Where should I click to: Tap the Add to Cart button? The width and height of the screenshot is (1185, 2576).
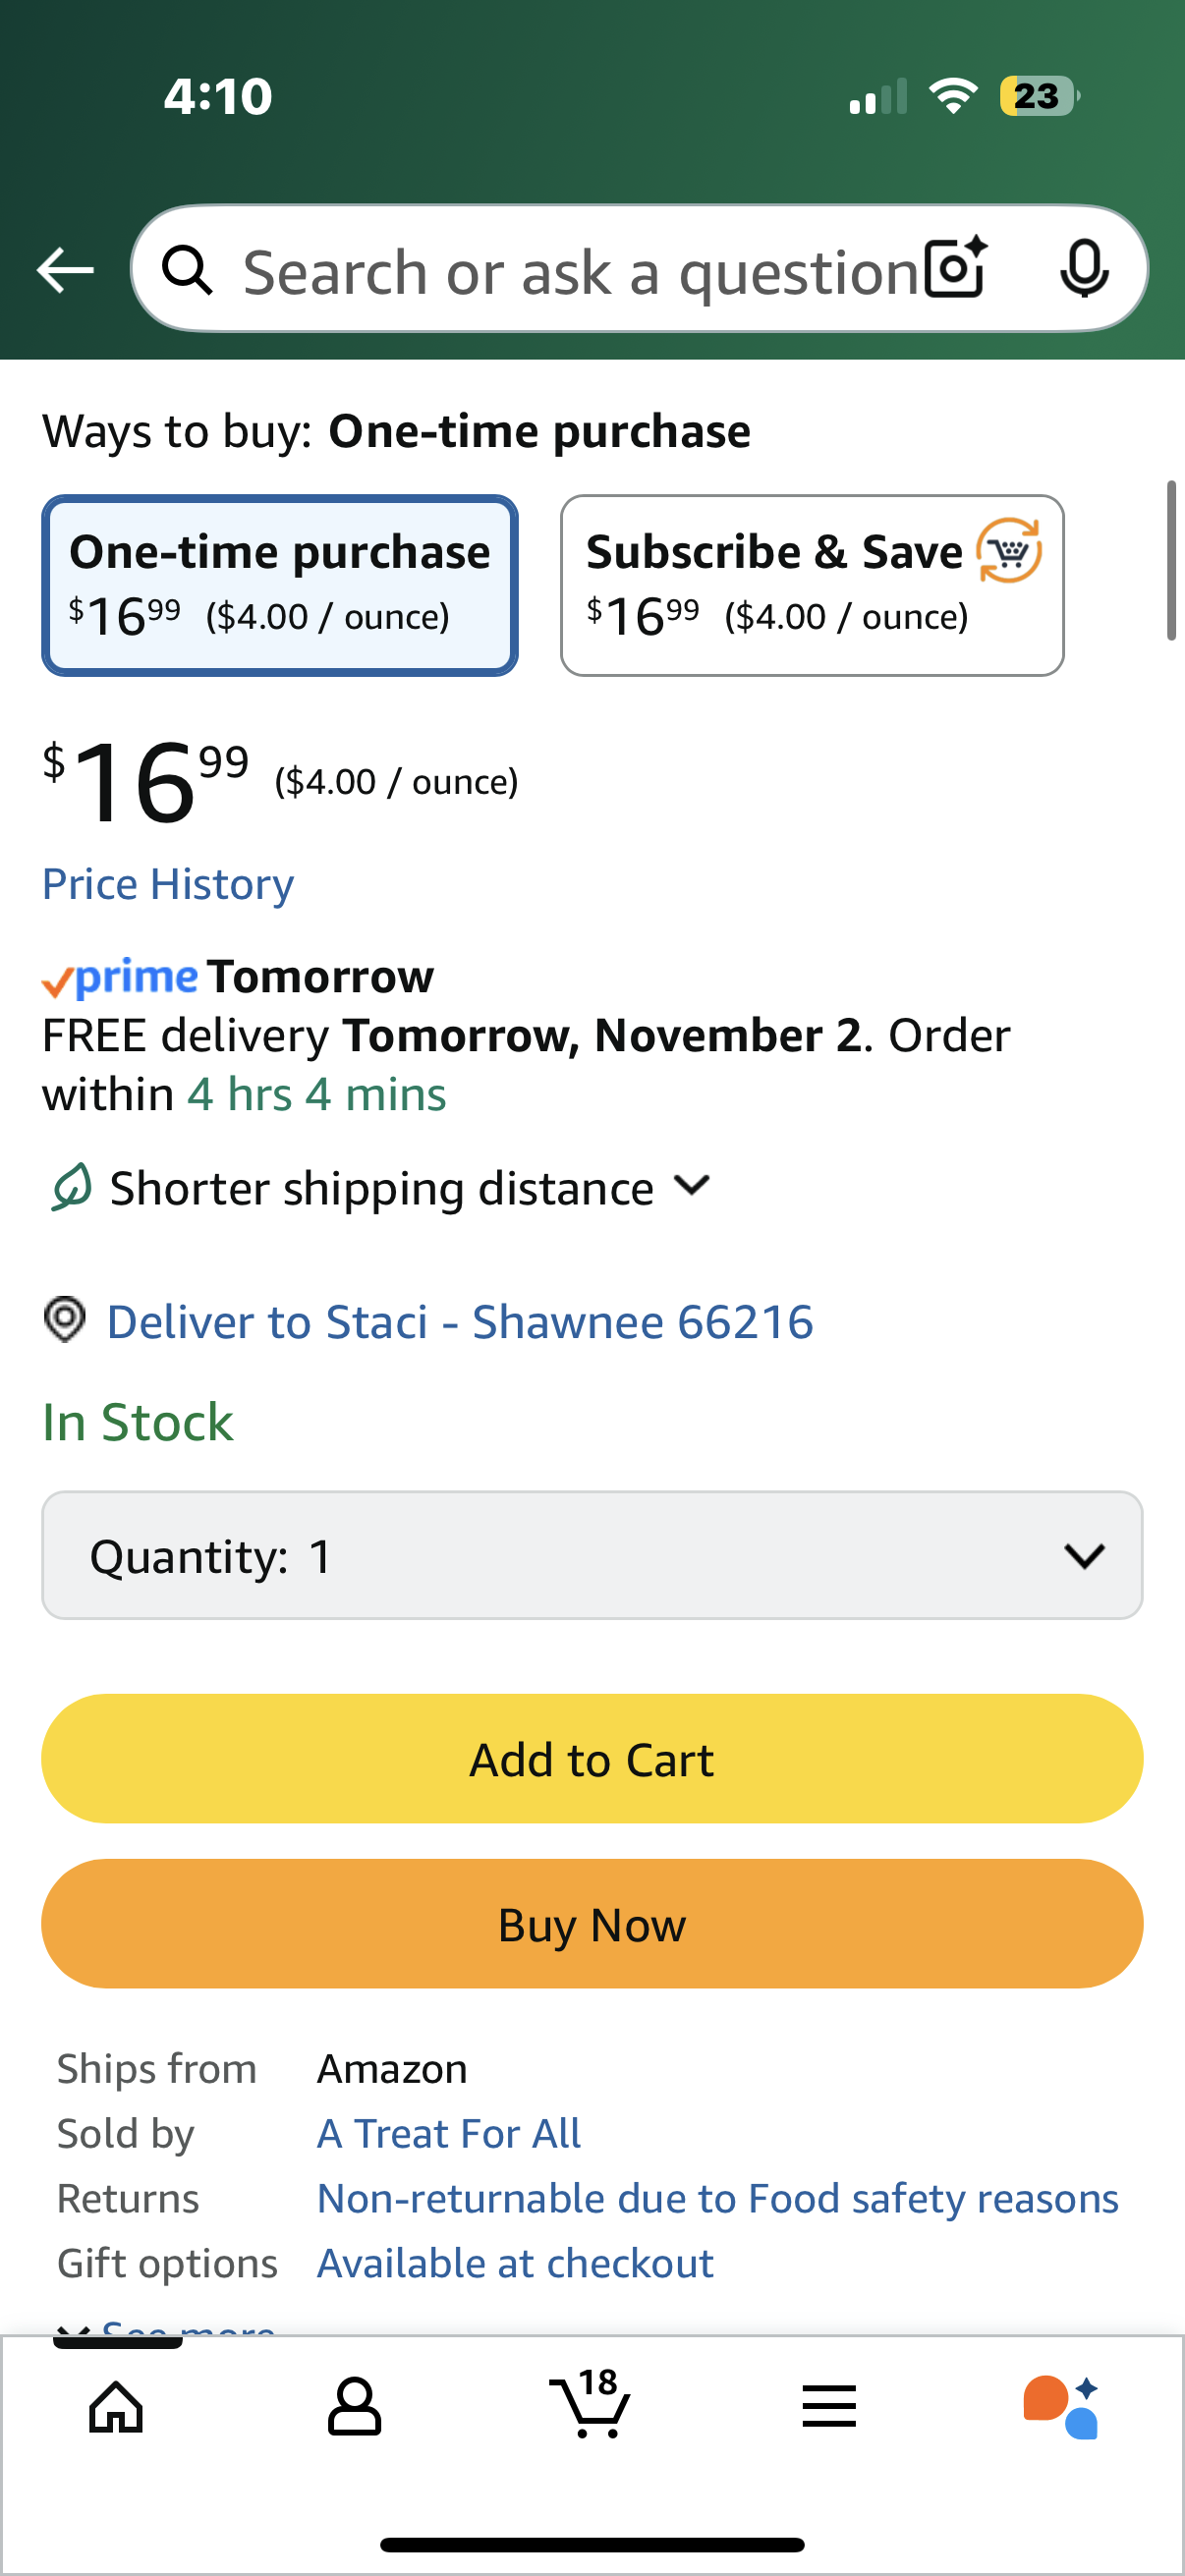pos(591,1758)
